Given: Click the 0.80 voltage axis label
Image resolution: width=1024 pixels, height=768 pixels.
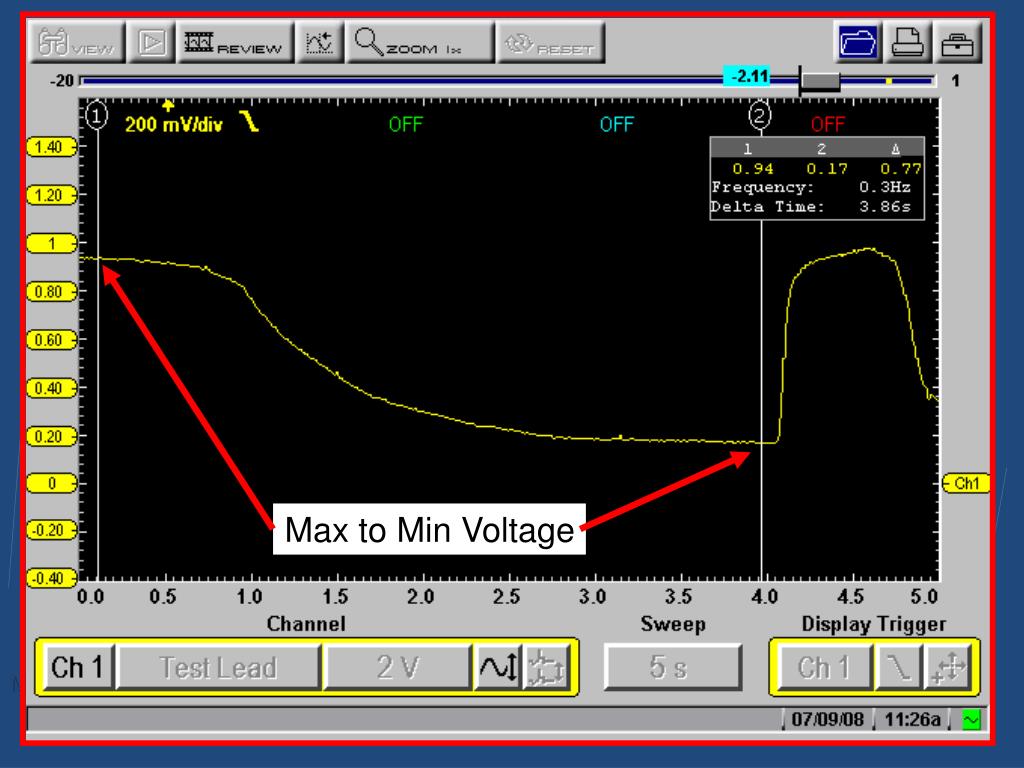Looking at the screenshot, I should pos(51,291).
